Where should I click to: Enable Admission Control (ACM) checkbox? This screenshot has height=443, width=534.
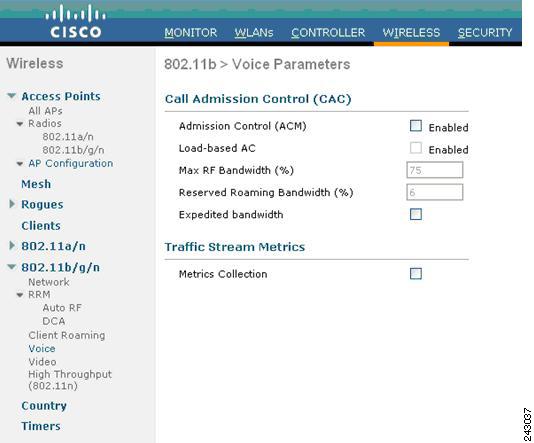[x=415, y=126]
